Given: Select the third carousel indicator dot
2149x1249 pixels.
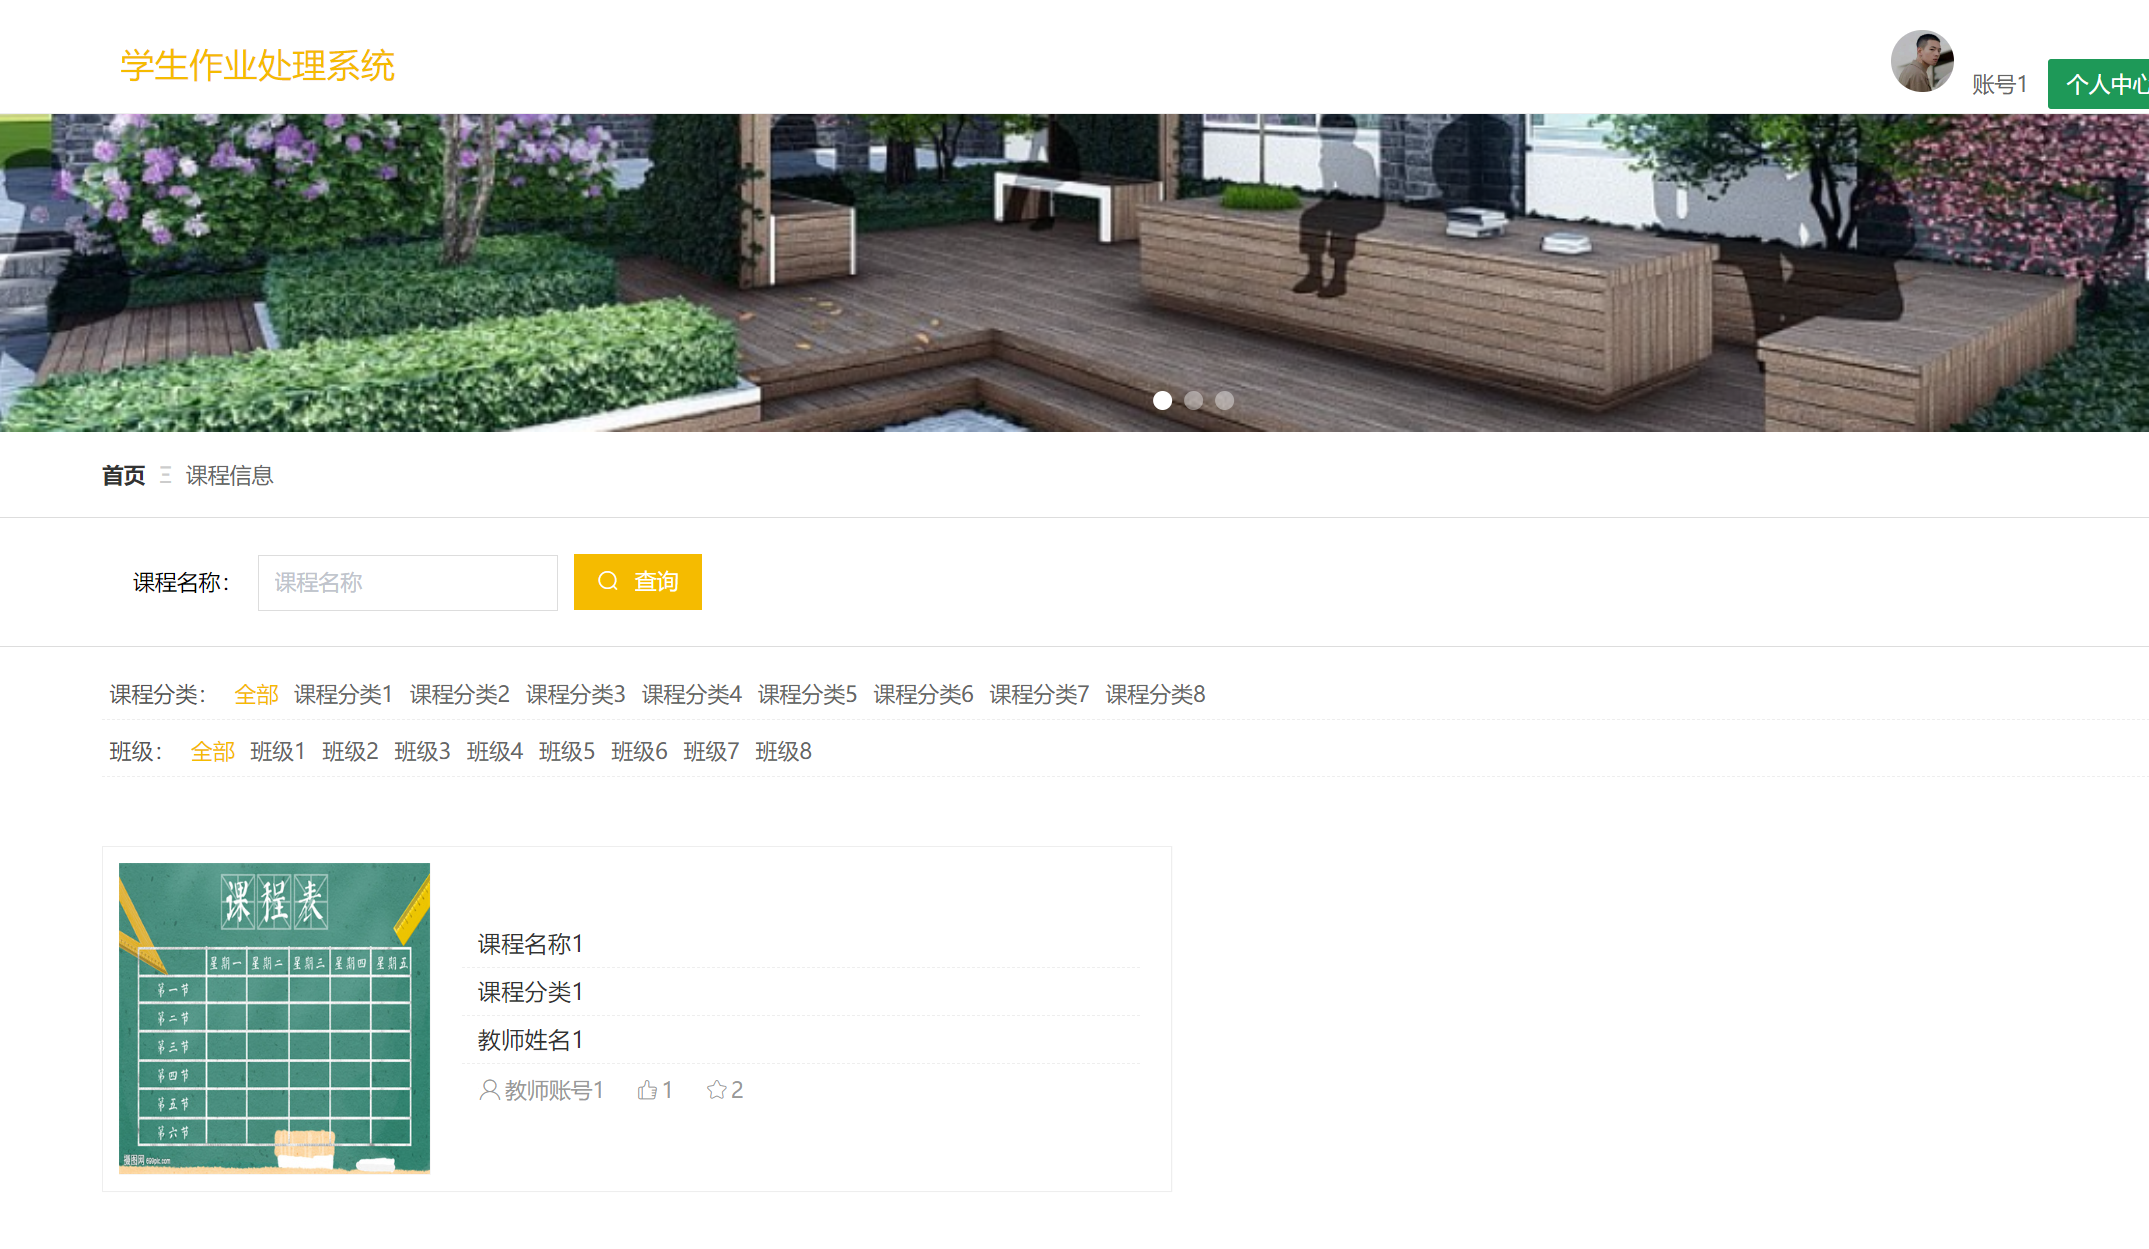Looking at the screenshot, I should point(1225,401).
